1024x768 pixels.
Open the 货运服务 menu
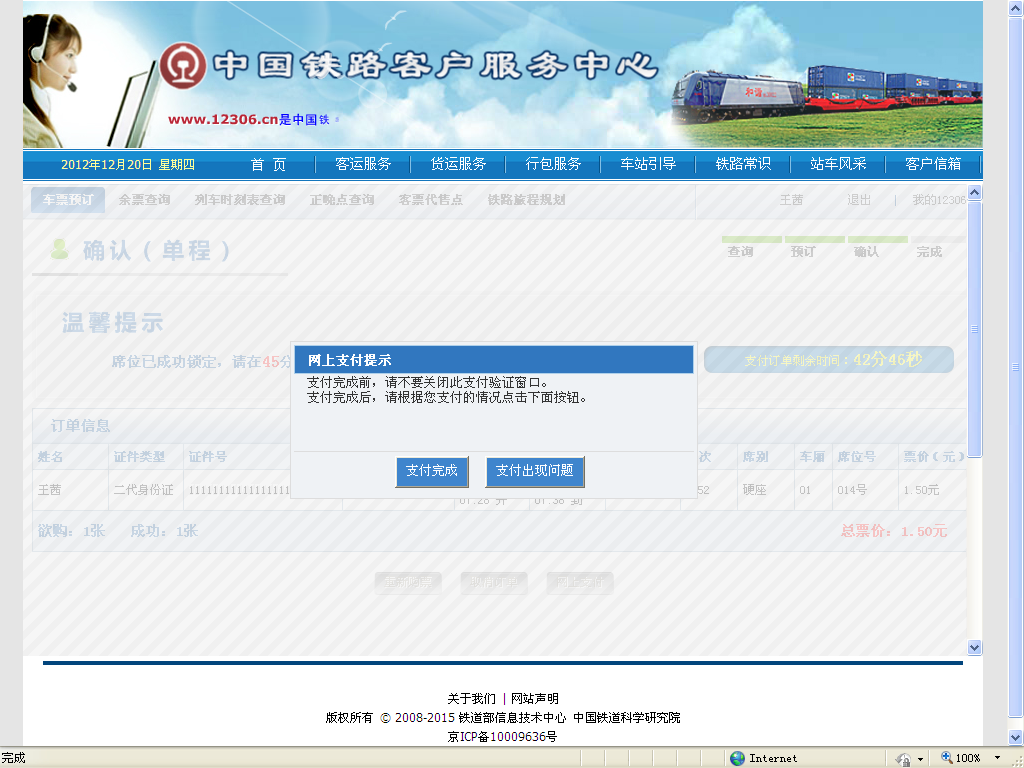pos(458,164)
